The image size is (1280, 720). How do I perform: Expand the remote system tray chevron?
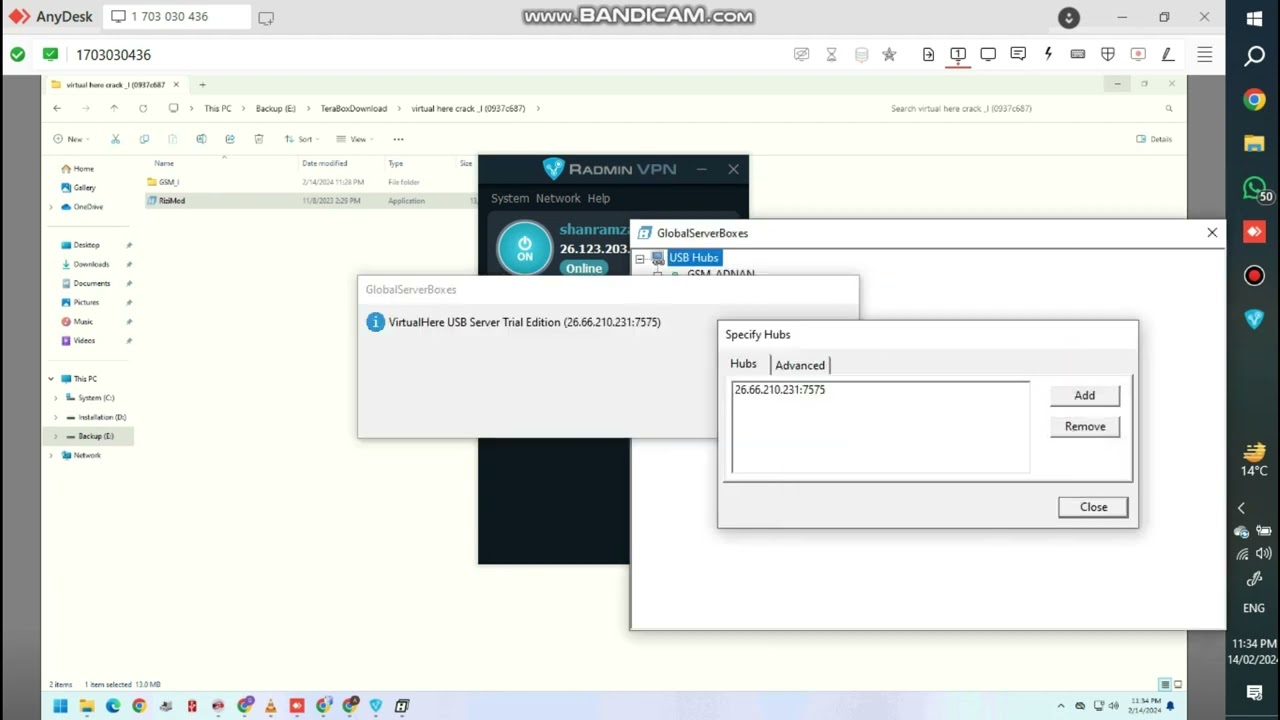pyautogui.click(x=1061, y=706)
